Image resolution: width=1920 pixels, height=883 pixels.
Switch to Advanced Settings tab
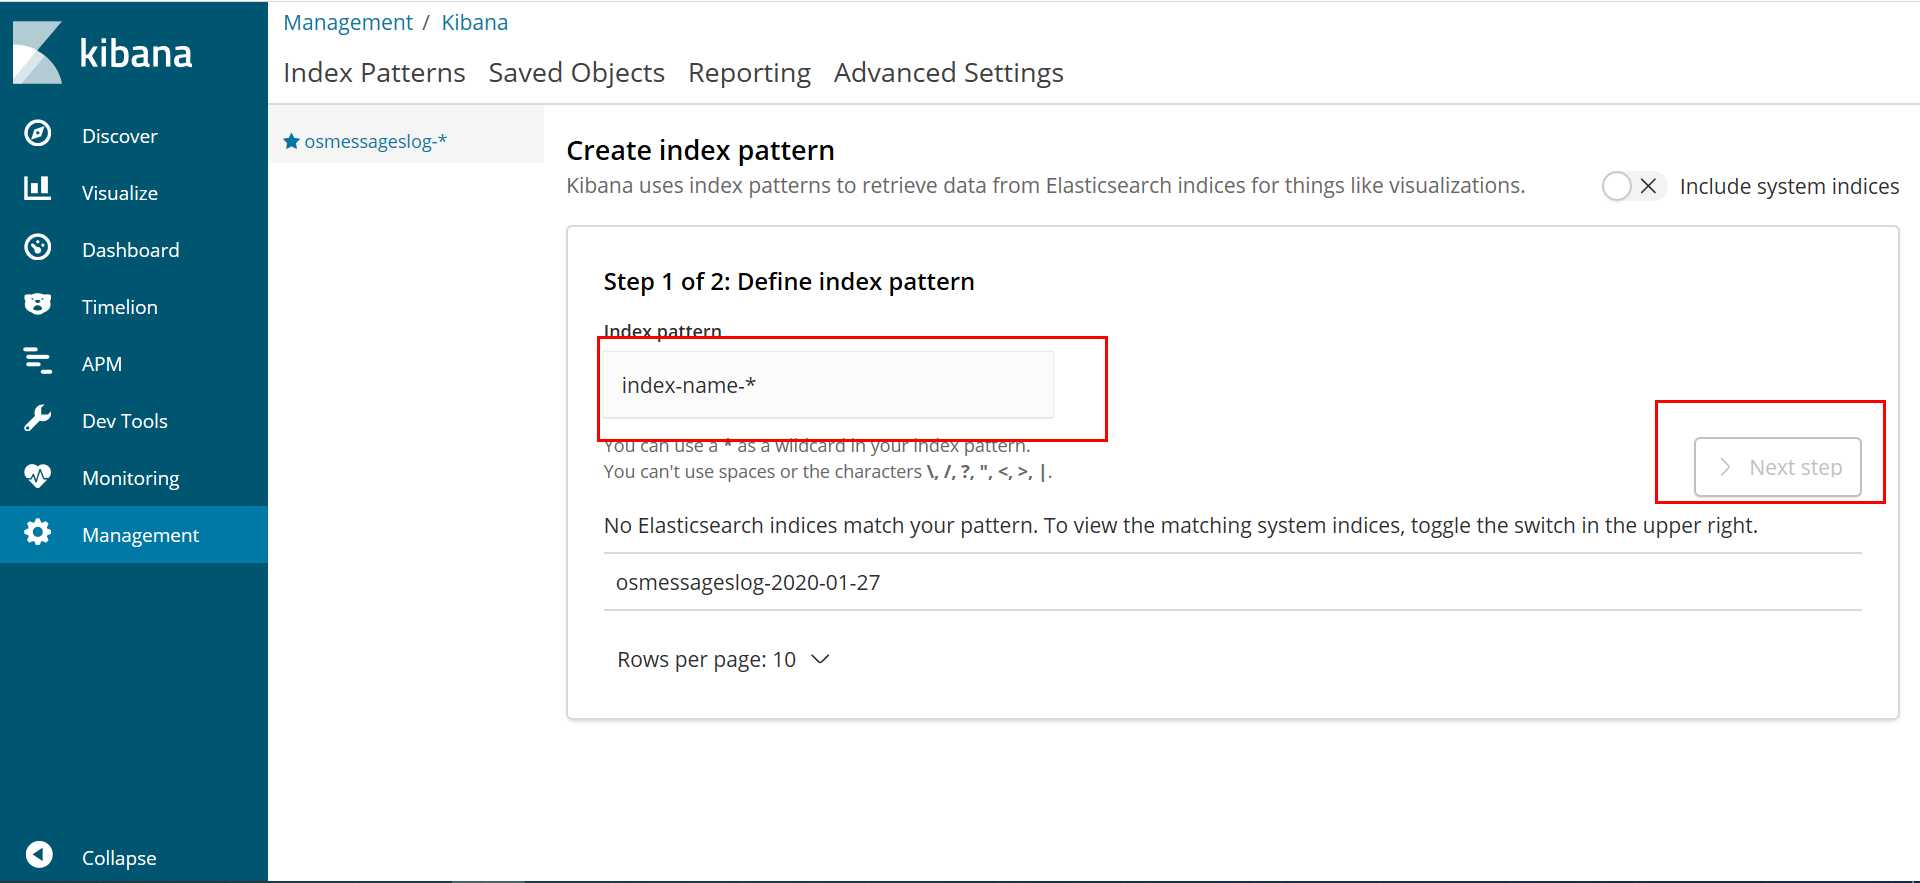(x=948, y=72)
